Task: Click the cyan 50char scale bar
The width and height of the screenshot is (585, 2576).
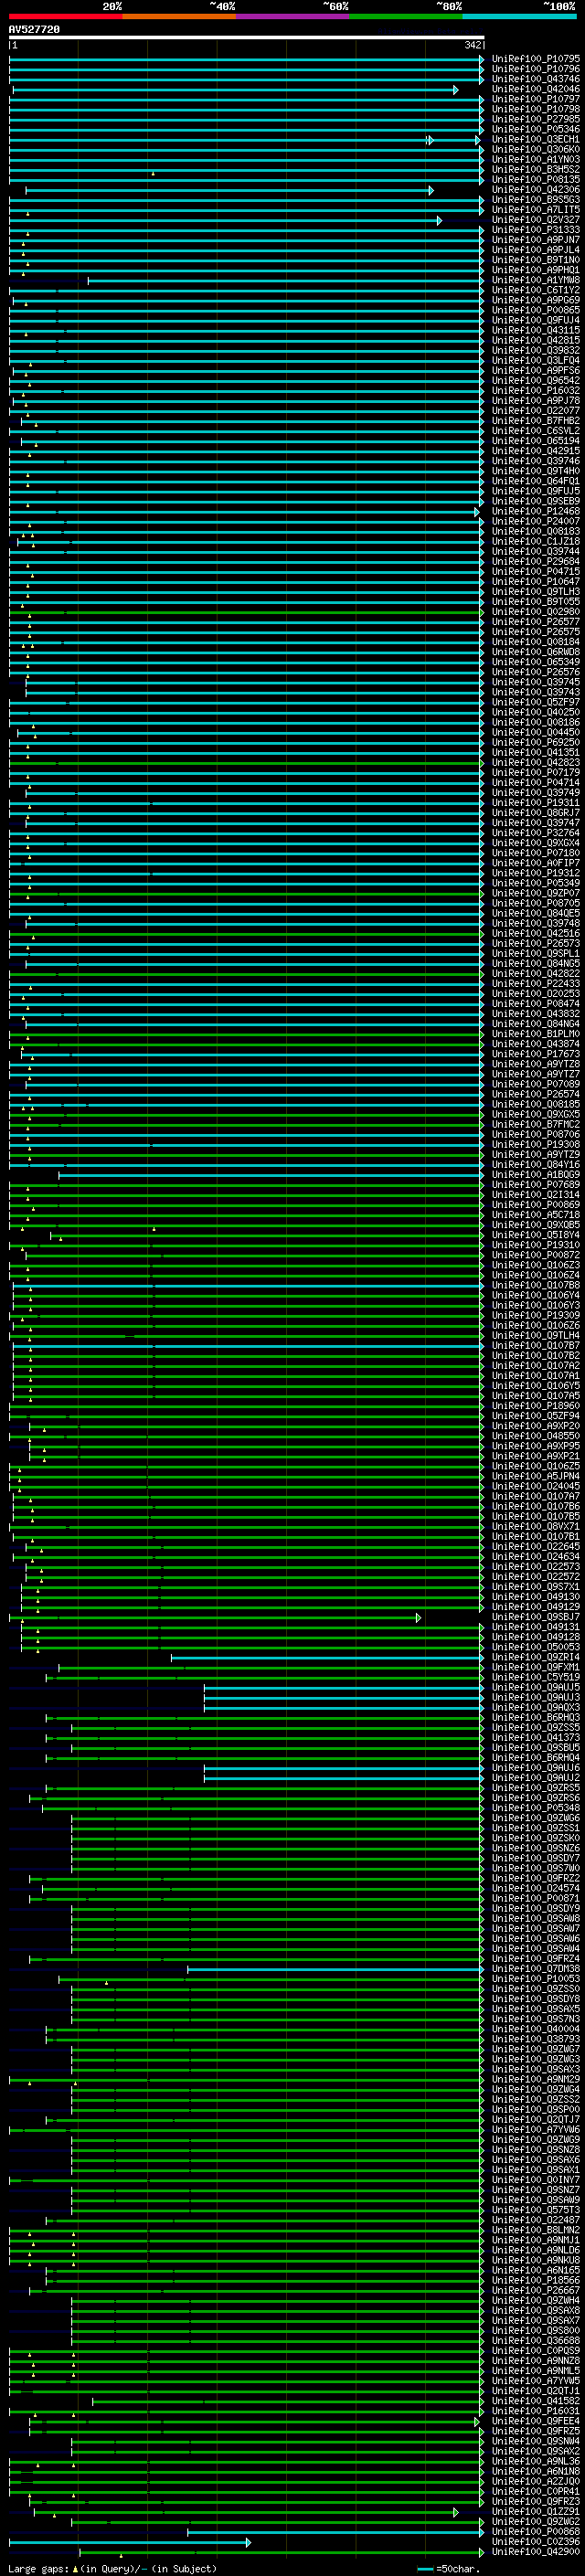Action: pyautogui.click(x=425, y=2569)
